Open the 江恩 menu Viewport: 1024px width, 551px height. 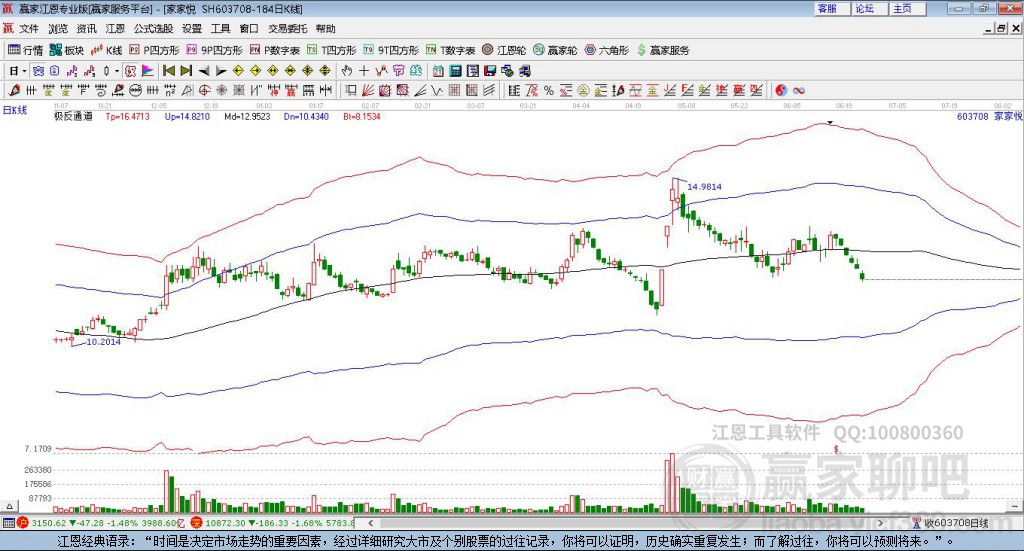click(115, 29)
